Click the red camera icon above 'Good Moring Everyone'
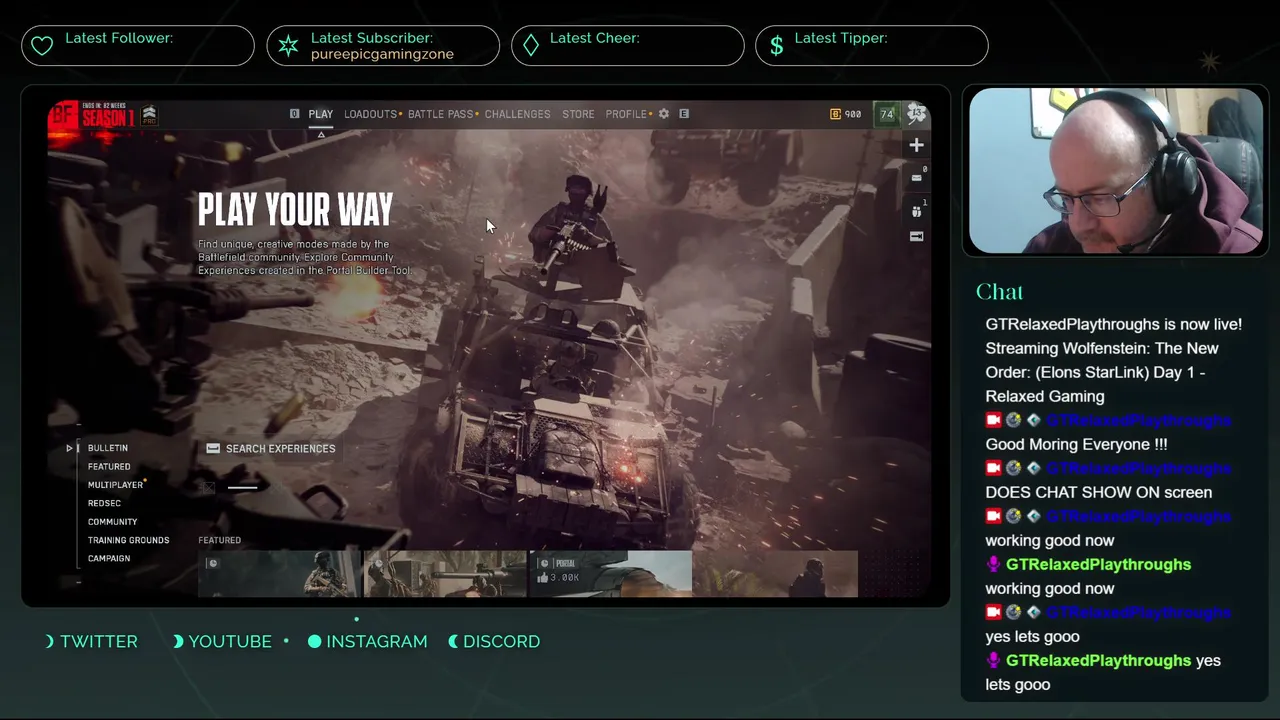 click(993, 420)
